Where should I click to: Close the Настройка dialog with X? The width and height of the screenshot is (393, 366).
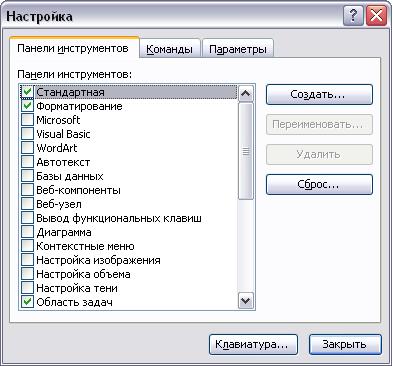tap(376, 16)
